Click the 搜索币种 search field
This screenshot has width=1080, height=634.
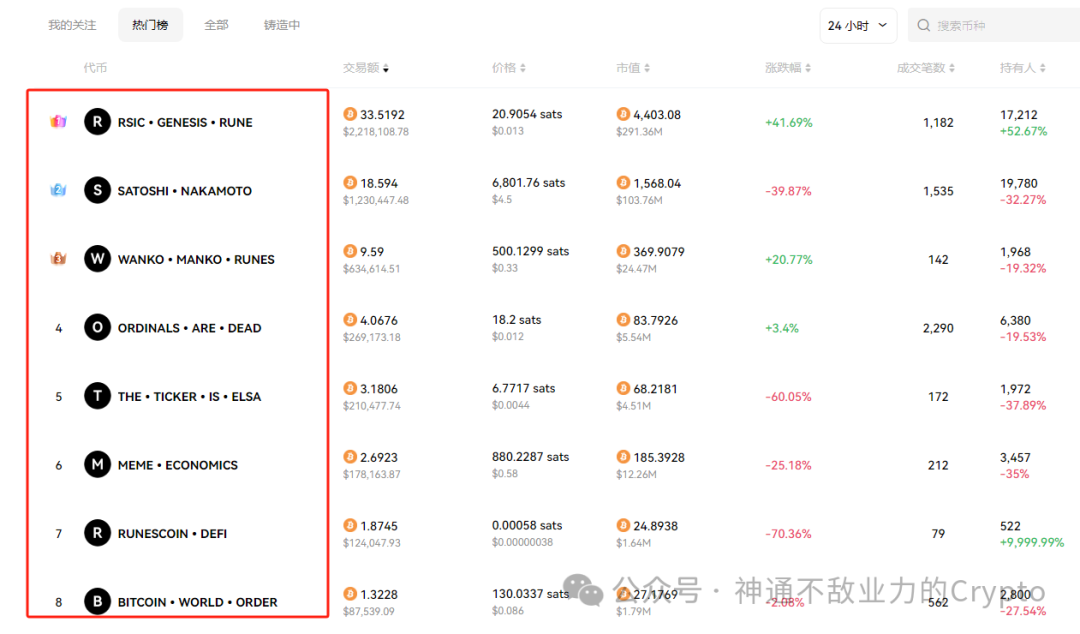pyautogui.click(x=993, y=25)
